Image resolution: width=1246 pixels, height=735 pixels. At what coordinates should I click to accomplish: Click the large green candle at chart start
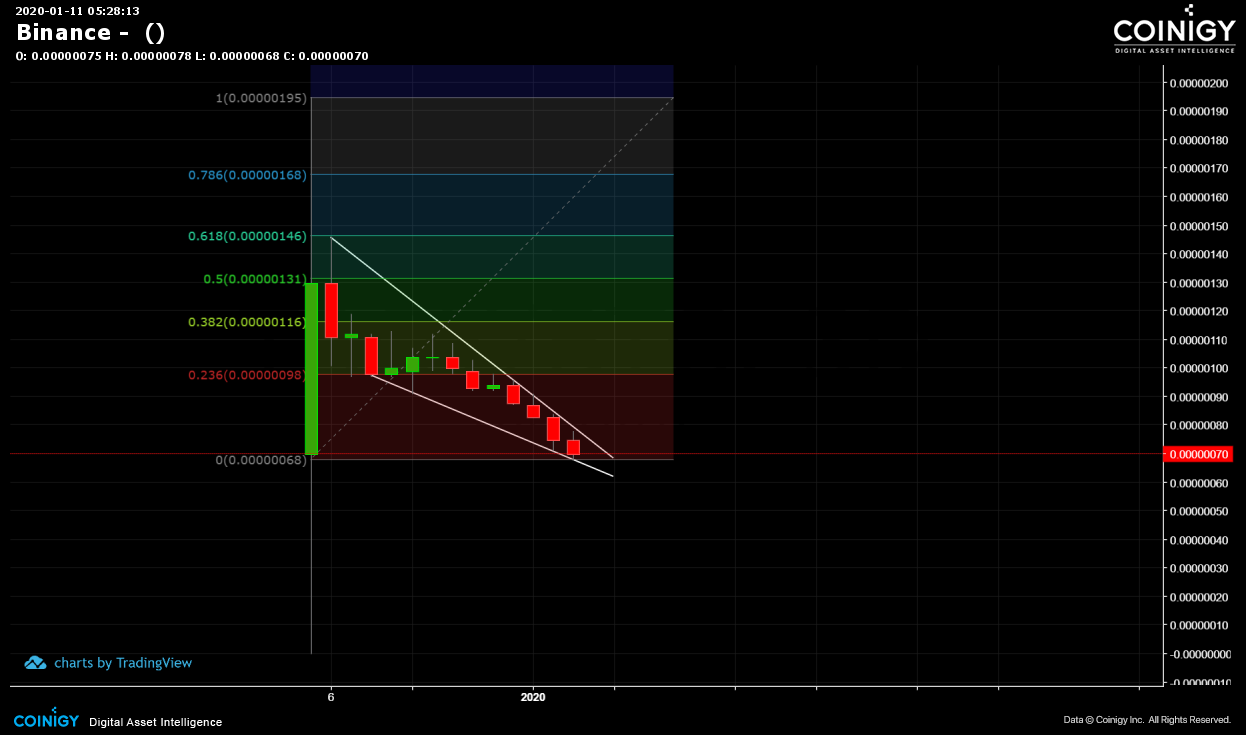(311, 369)
